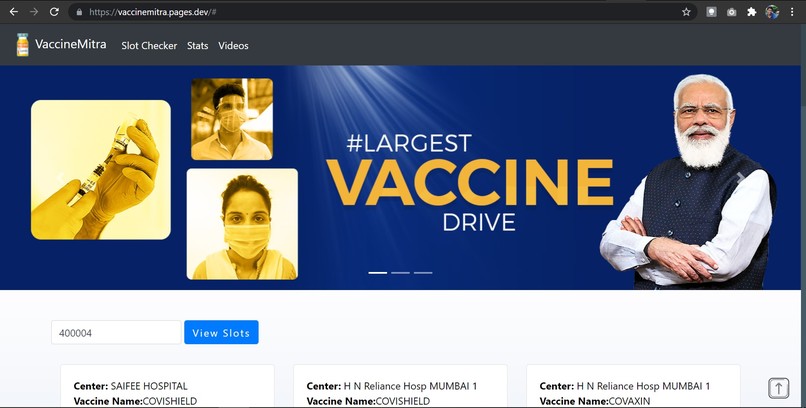Image resolution: width=806 pixels, height=408 pixels.
Task: Select the address bar URL
Action: coord(153,12)
